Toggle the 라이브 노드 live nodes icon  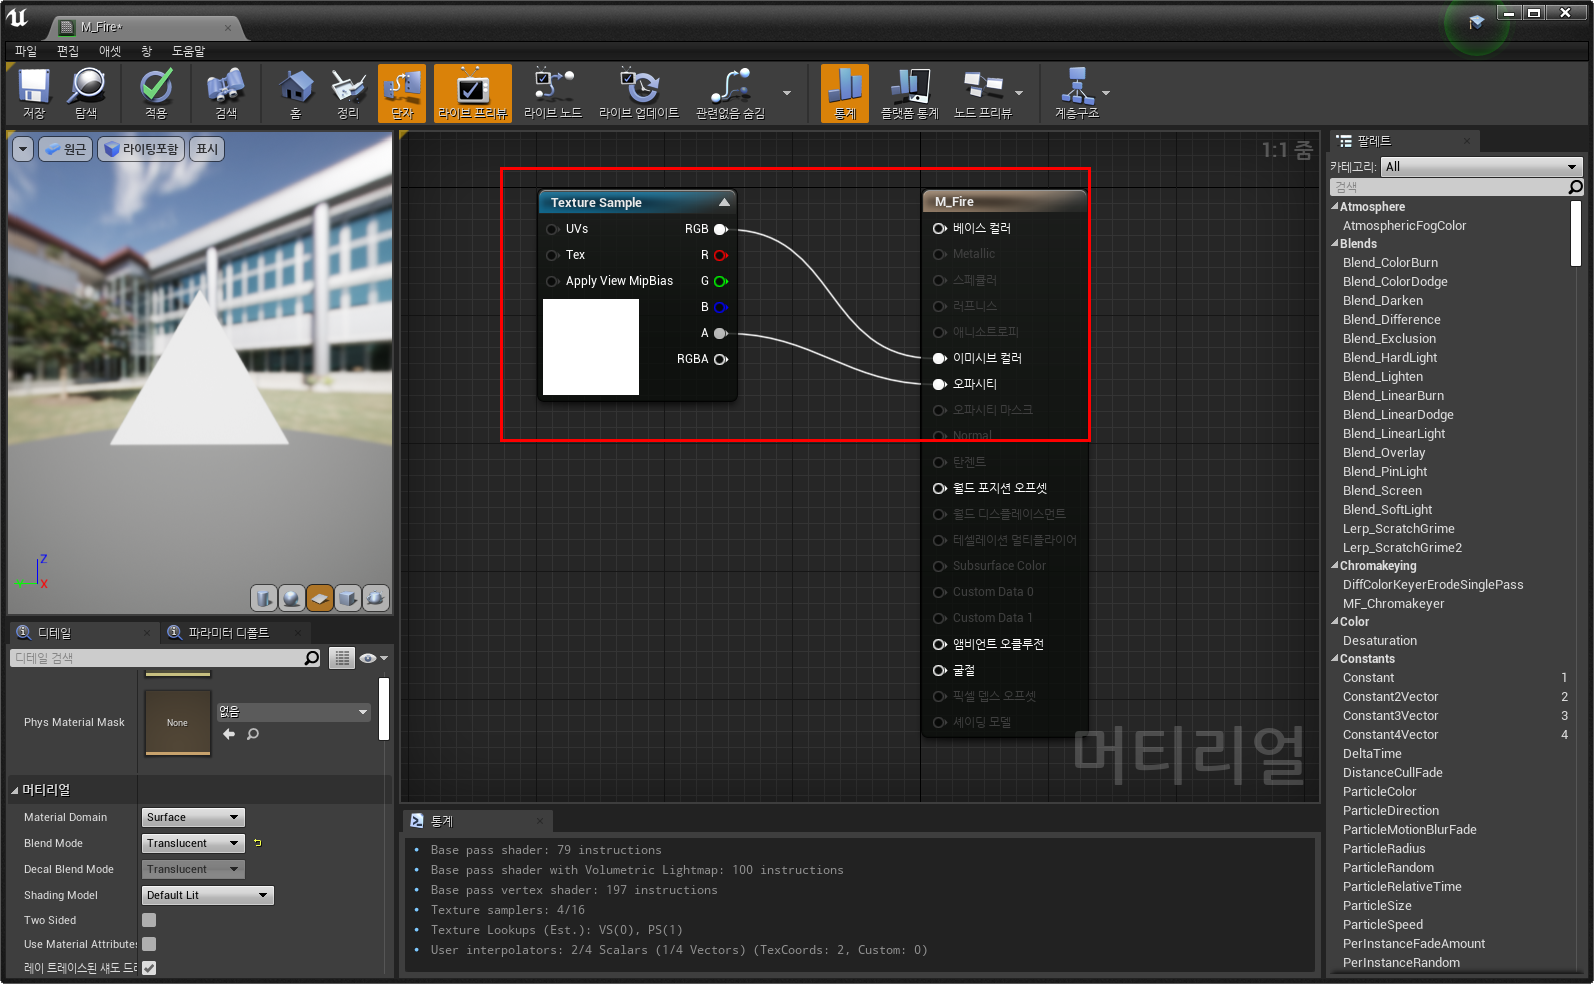[553, 87]
